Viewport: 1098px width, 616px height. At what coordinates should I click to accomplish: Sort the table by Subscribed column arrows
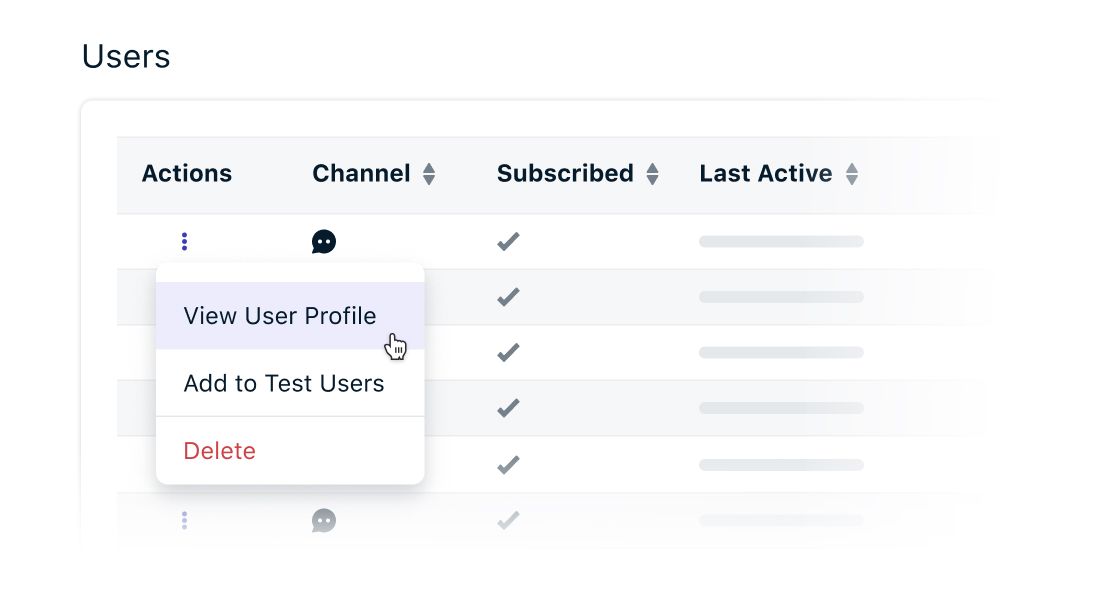tap(652, 174)
